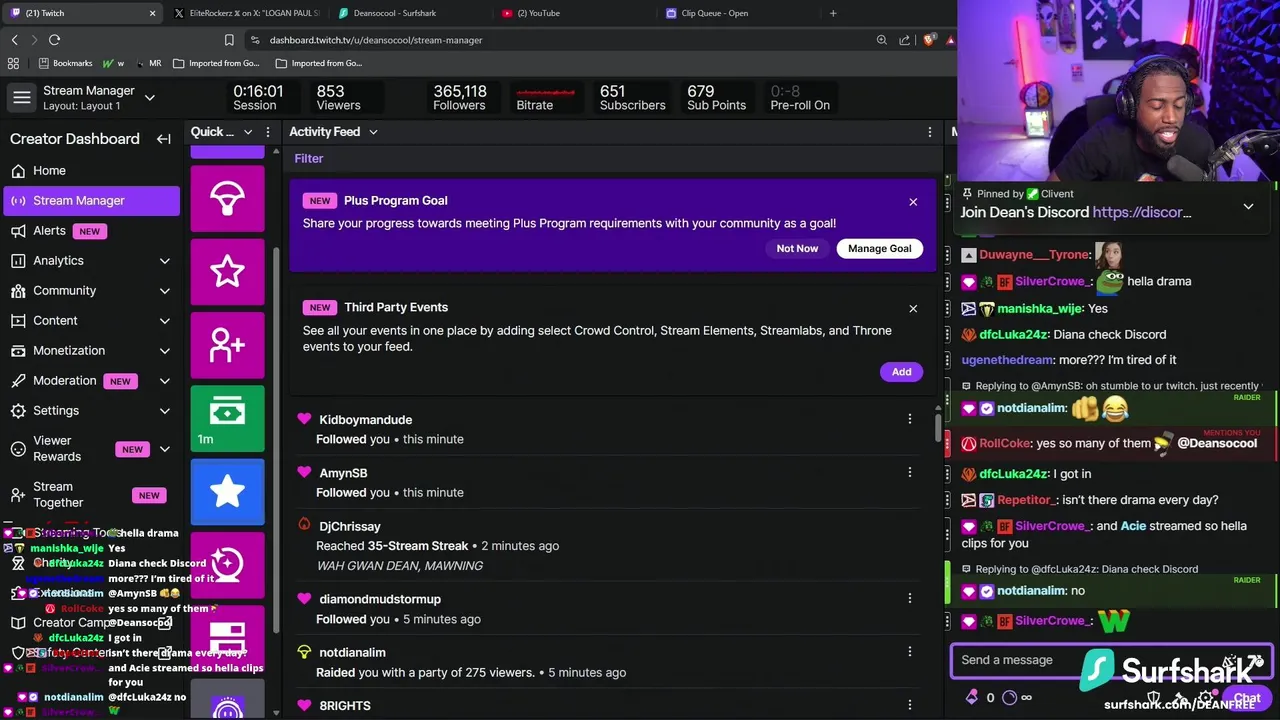Dismiss the Plus Program Goal banner

[913, 202]
